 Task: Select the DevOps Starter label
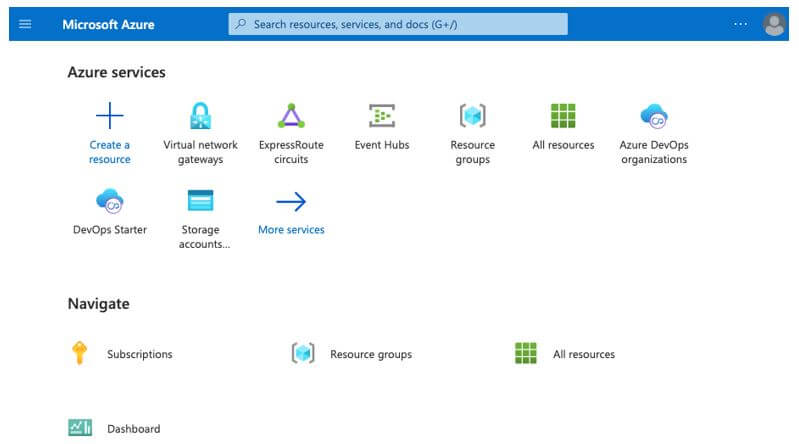110,229
